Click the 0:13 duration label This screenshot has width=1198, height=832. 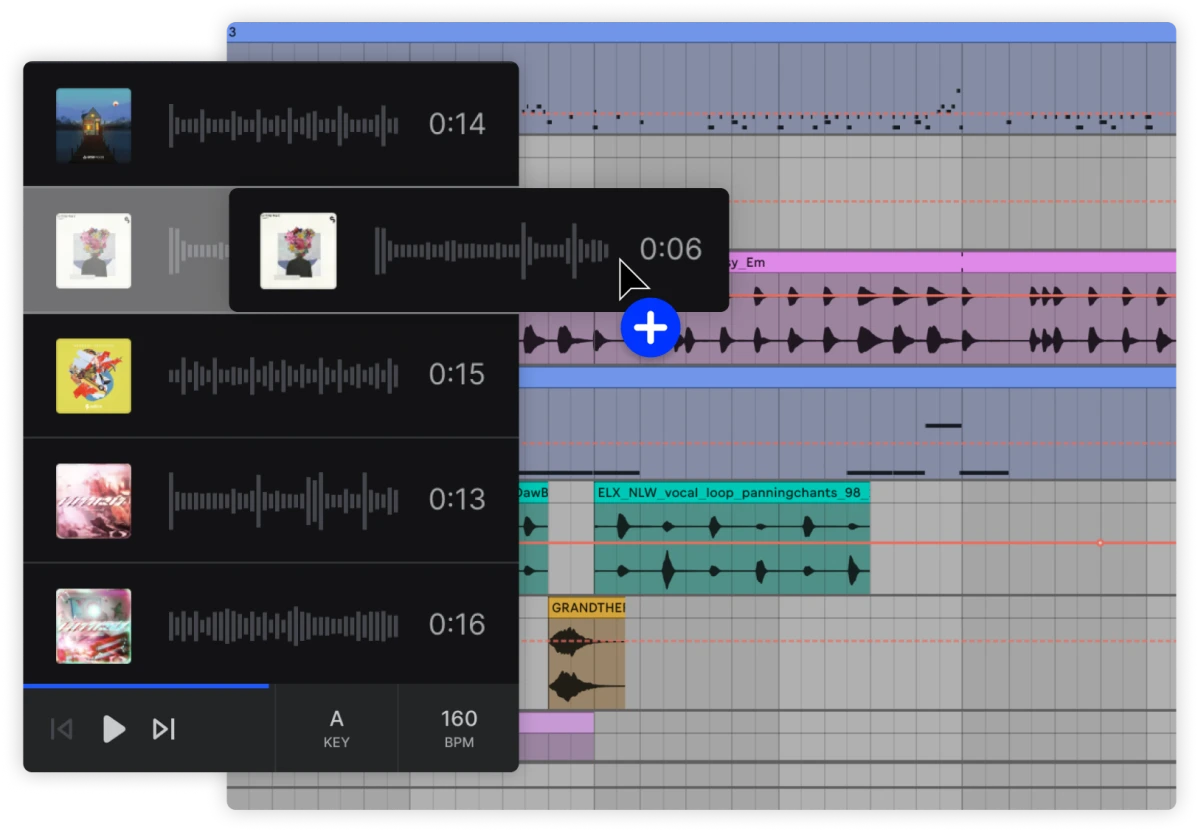(457, 500)
